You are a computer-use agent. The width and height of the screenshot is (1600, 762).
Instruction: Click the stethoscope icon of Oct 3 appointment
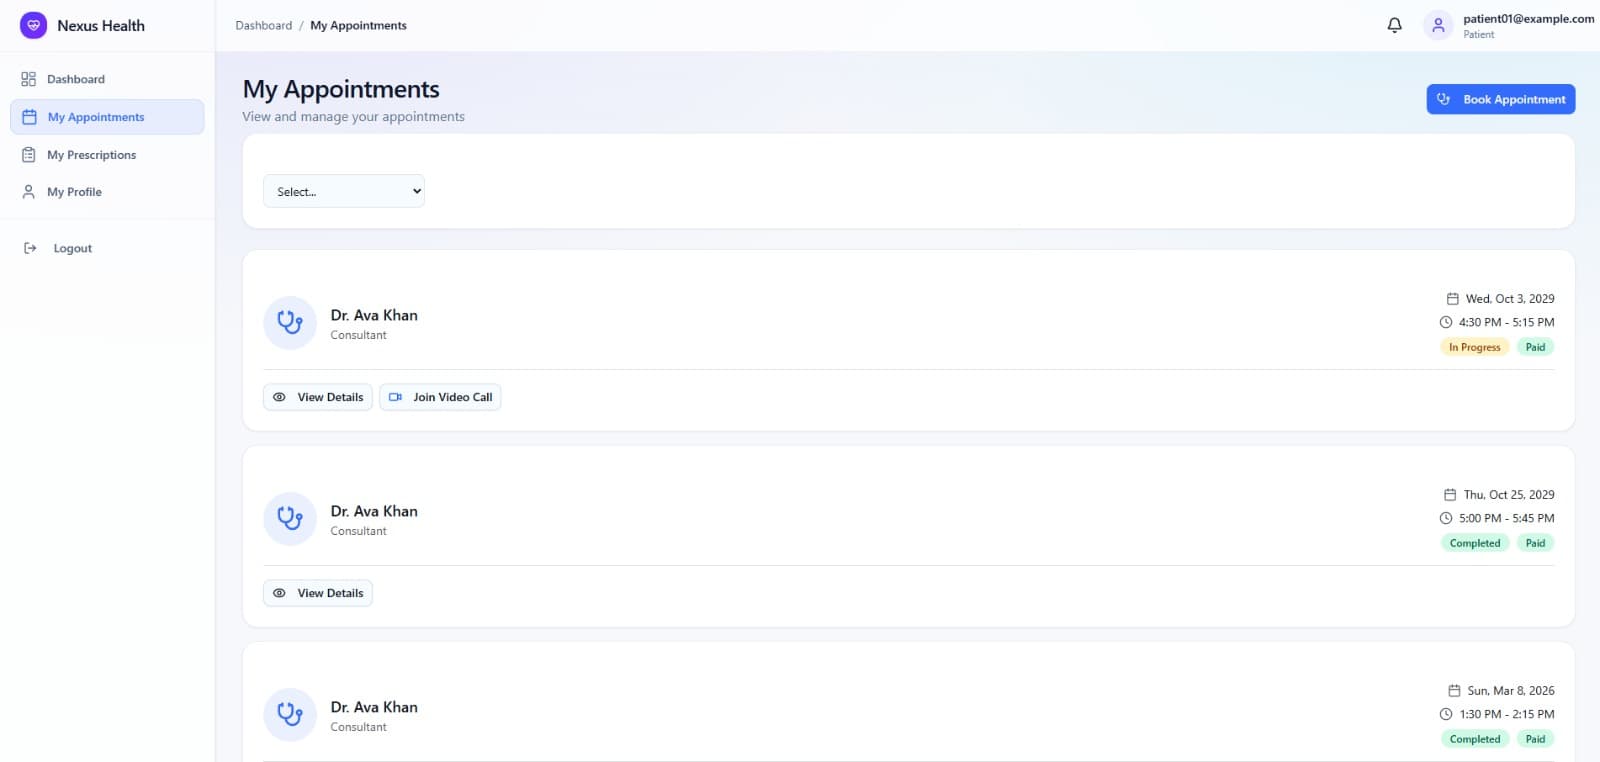tap(290, 323)
